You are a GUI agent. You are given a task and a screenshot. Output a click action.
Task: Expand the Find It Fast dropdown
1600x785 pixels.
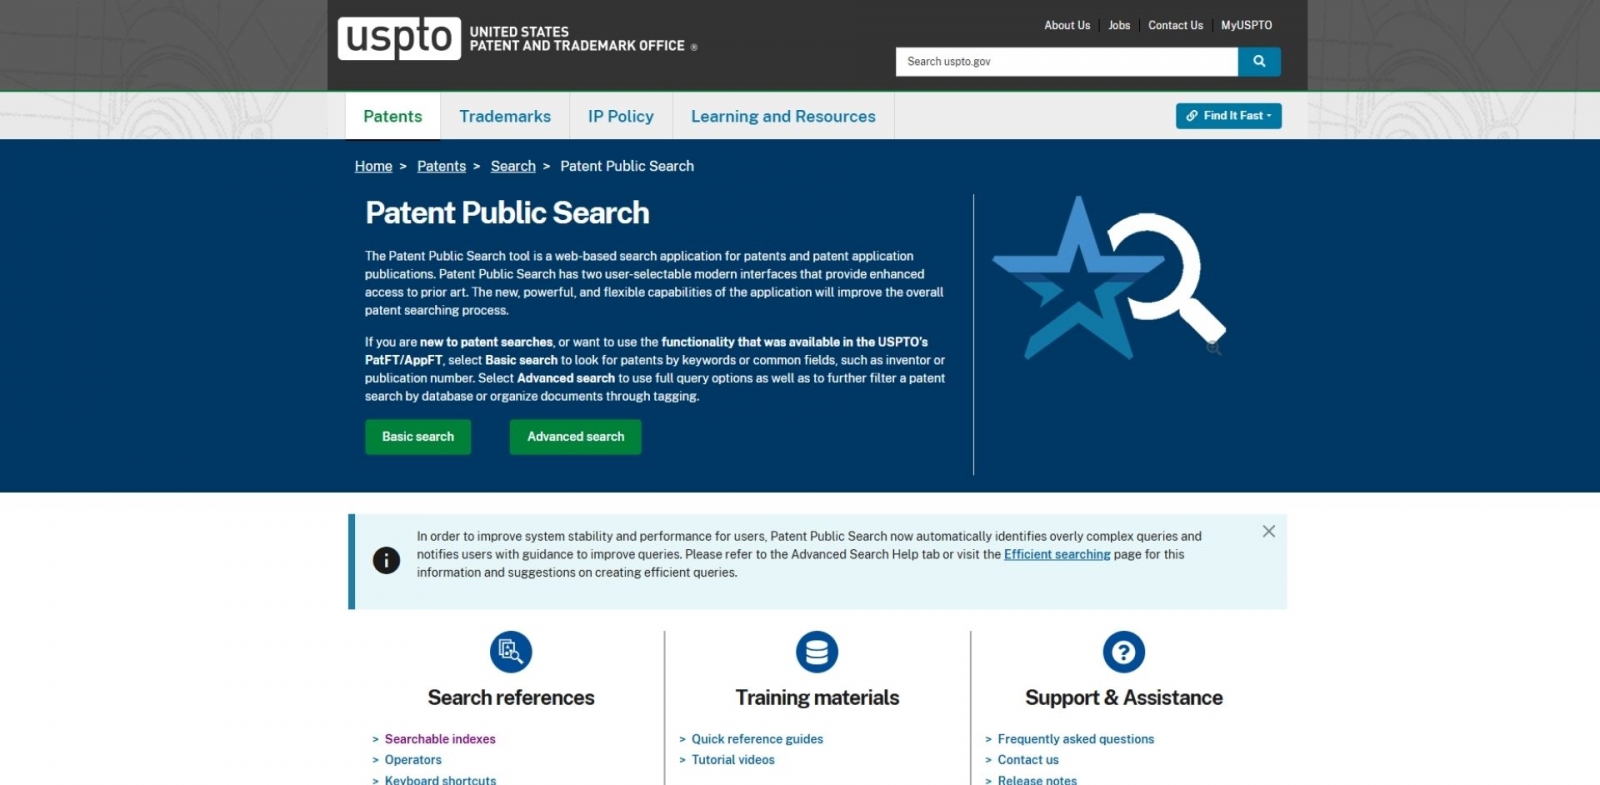pos(1228,116)
